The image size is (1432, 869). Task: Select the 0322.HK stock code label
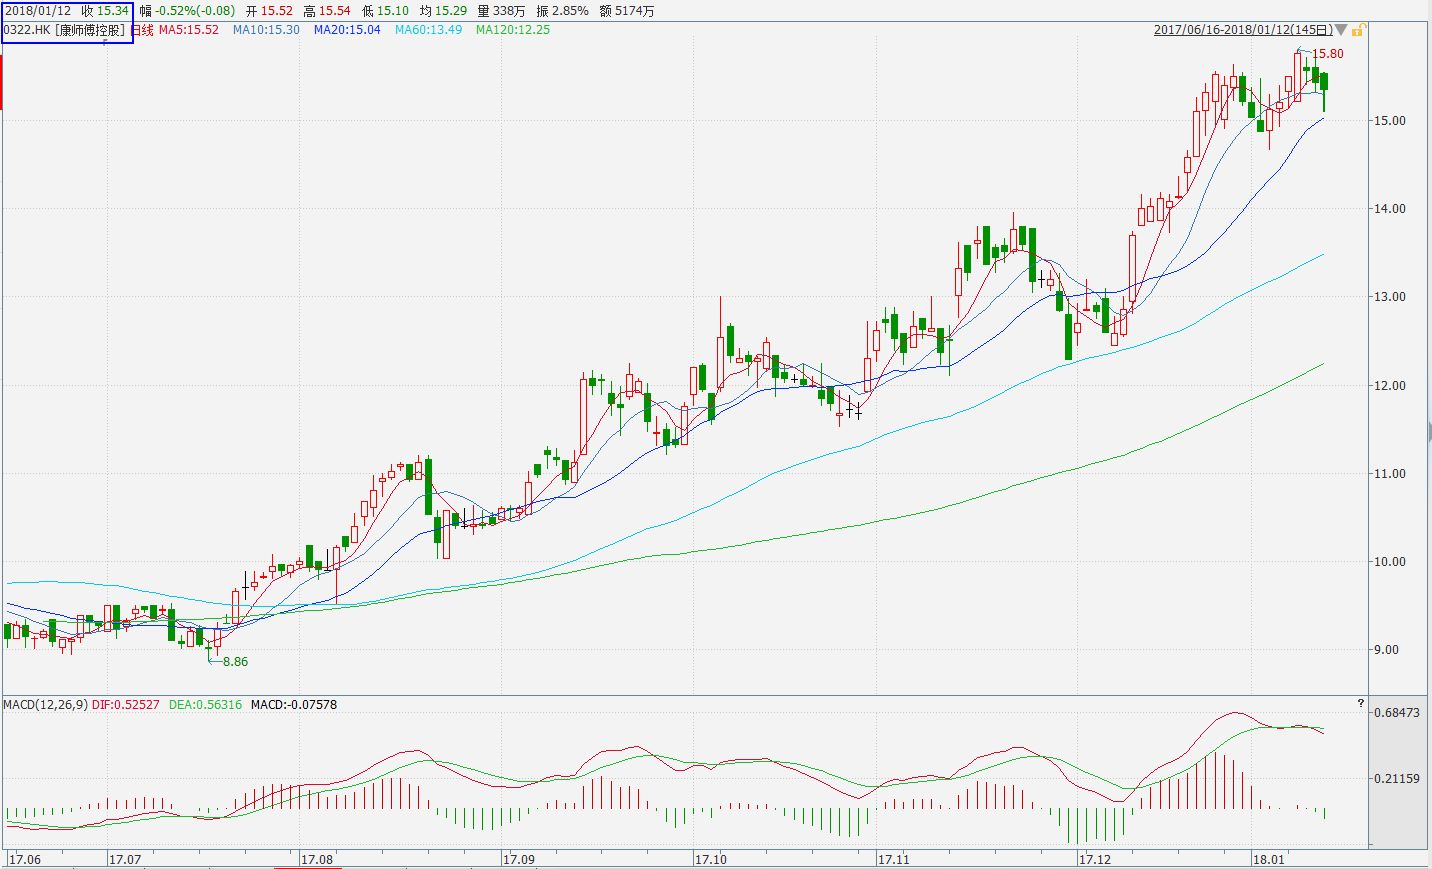[26, 30]
